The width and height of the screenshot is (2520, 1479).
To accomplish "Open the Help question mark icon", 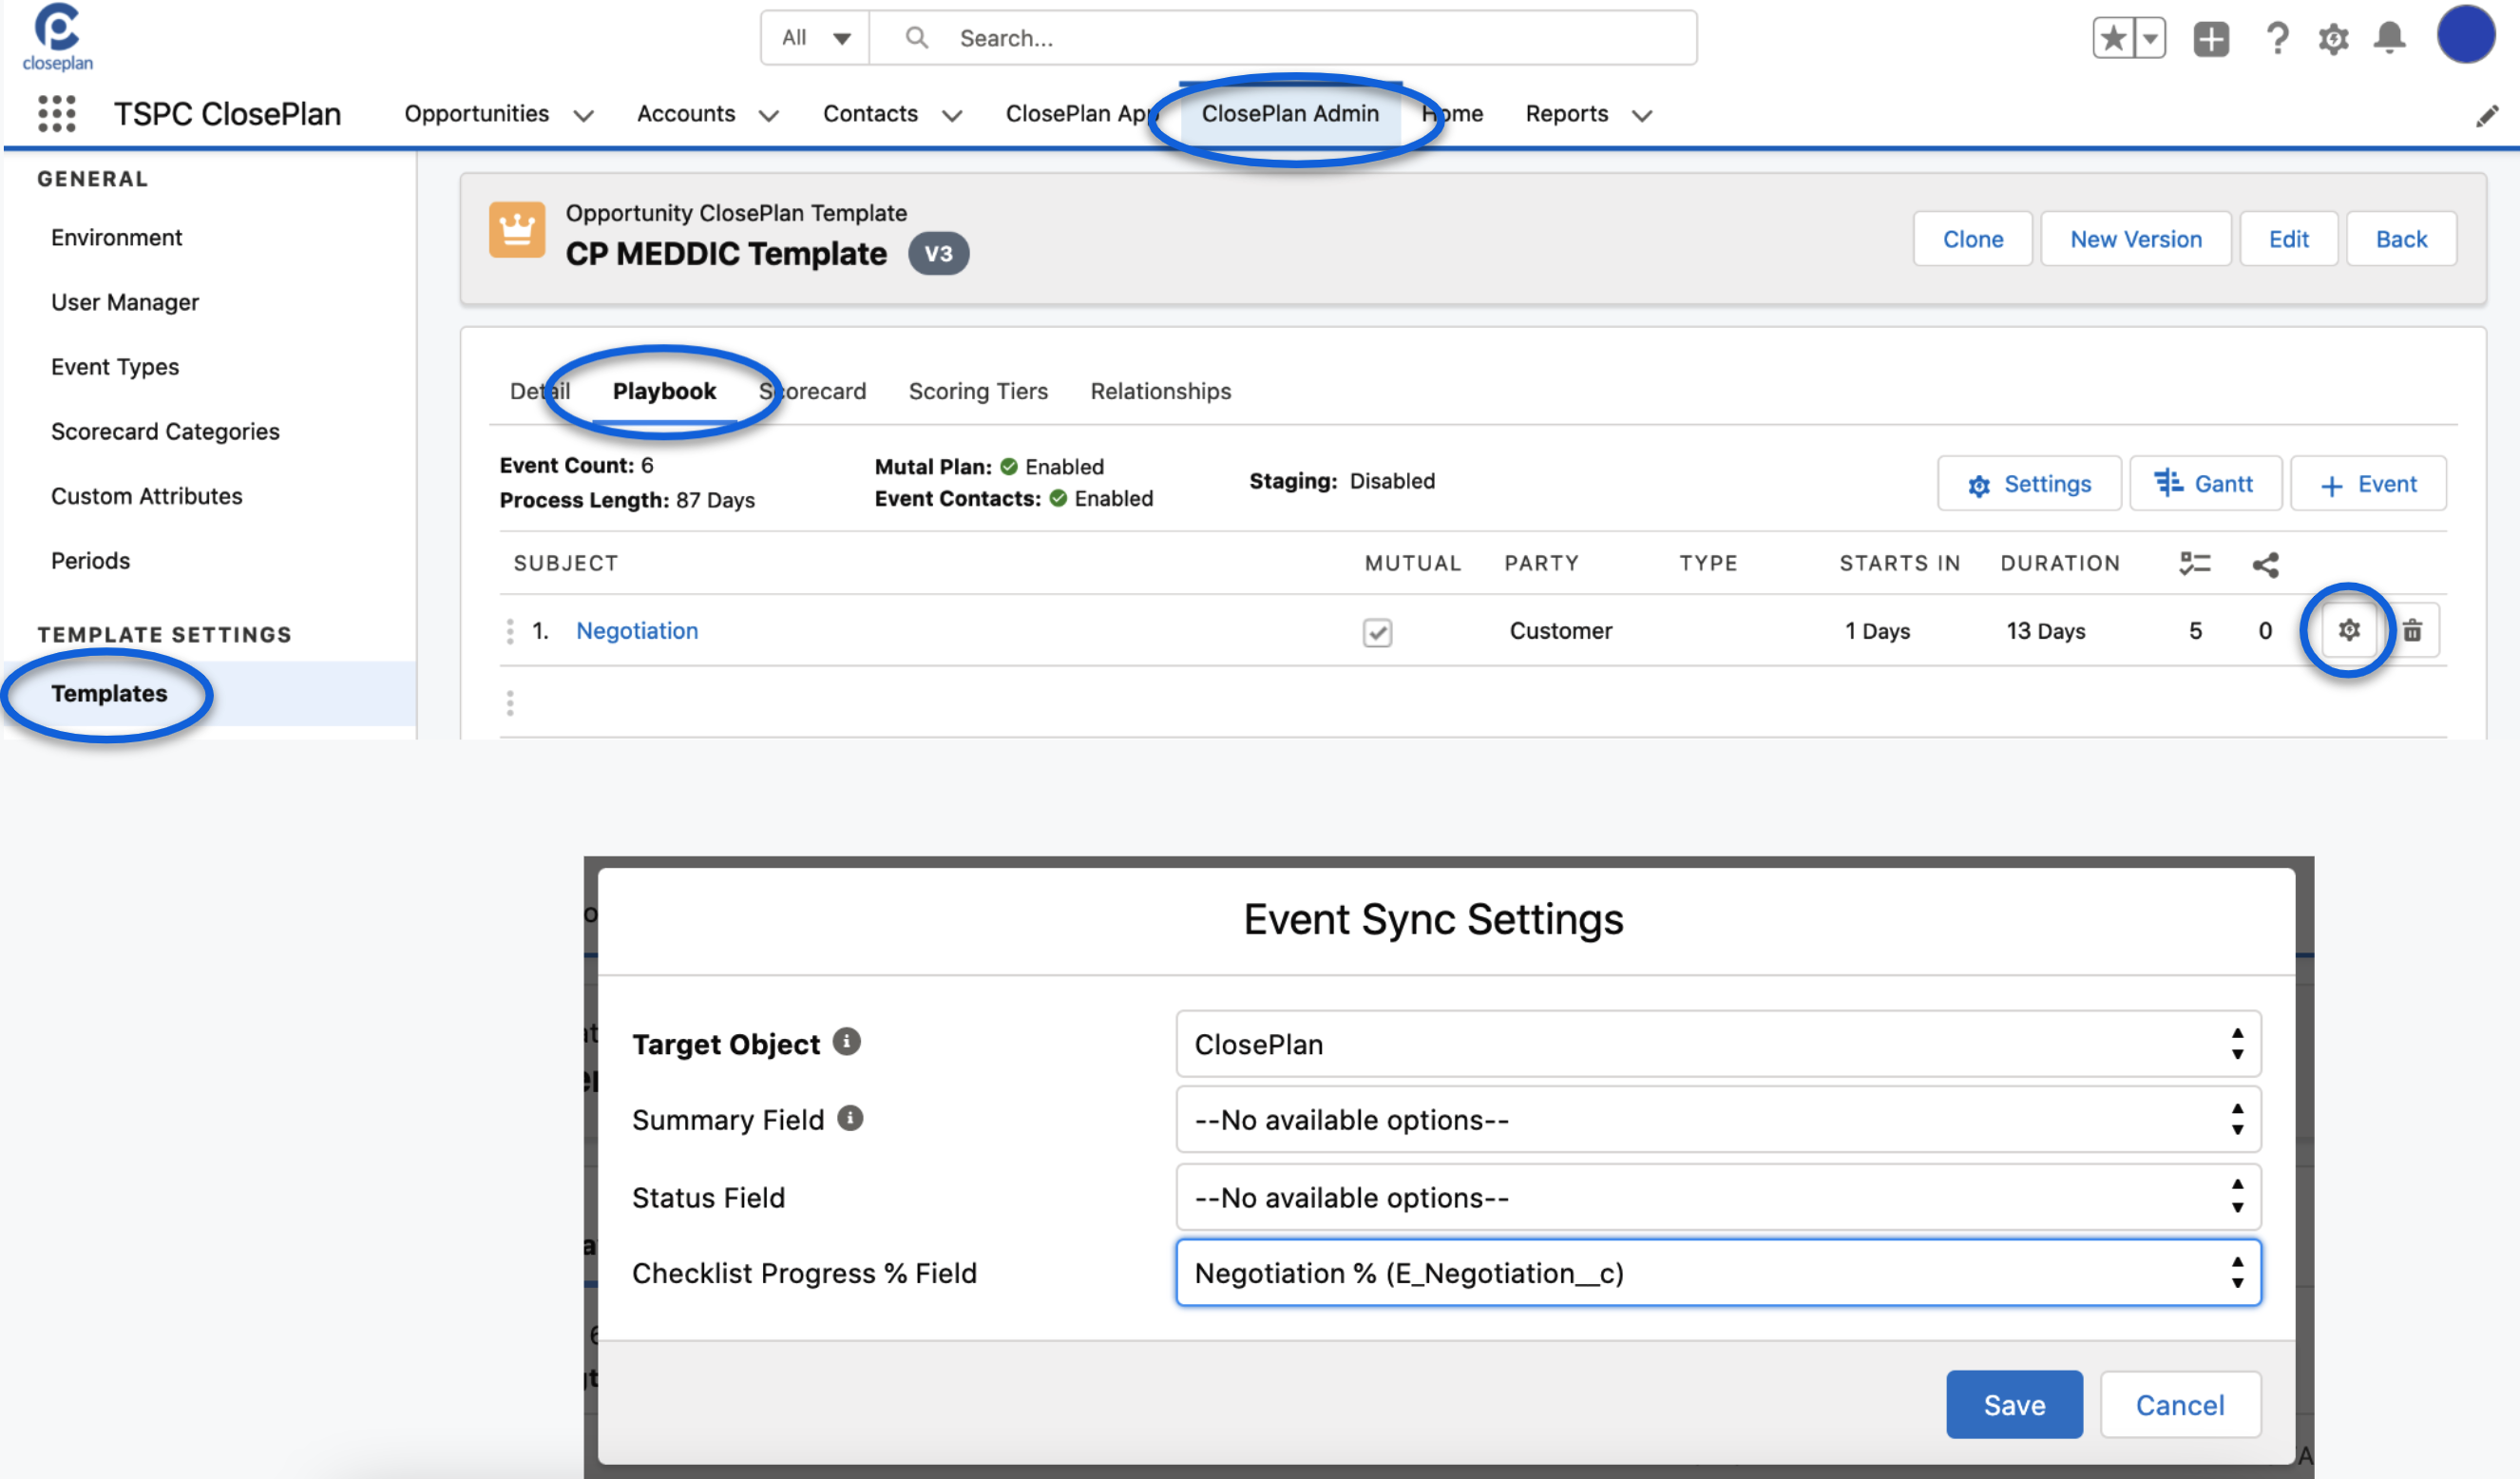I will 2277,39.
